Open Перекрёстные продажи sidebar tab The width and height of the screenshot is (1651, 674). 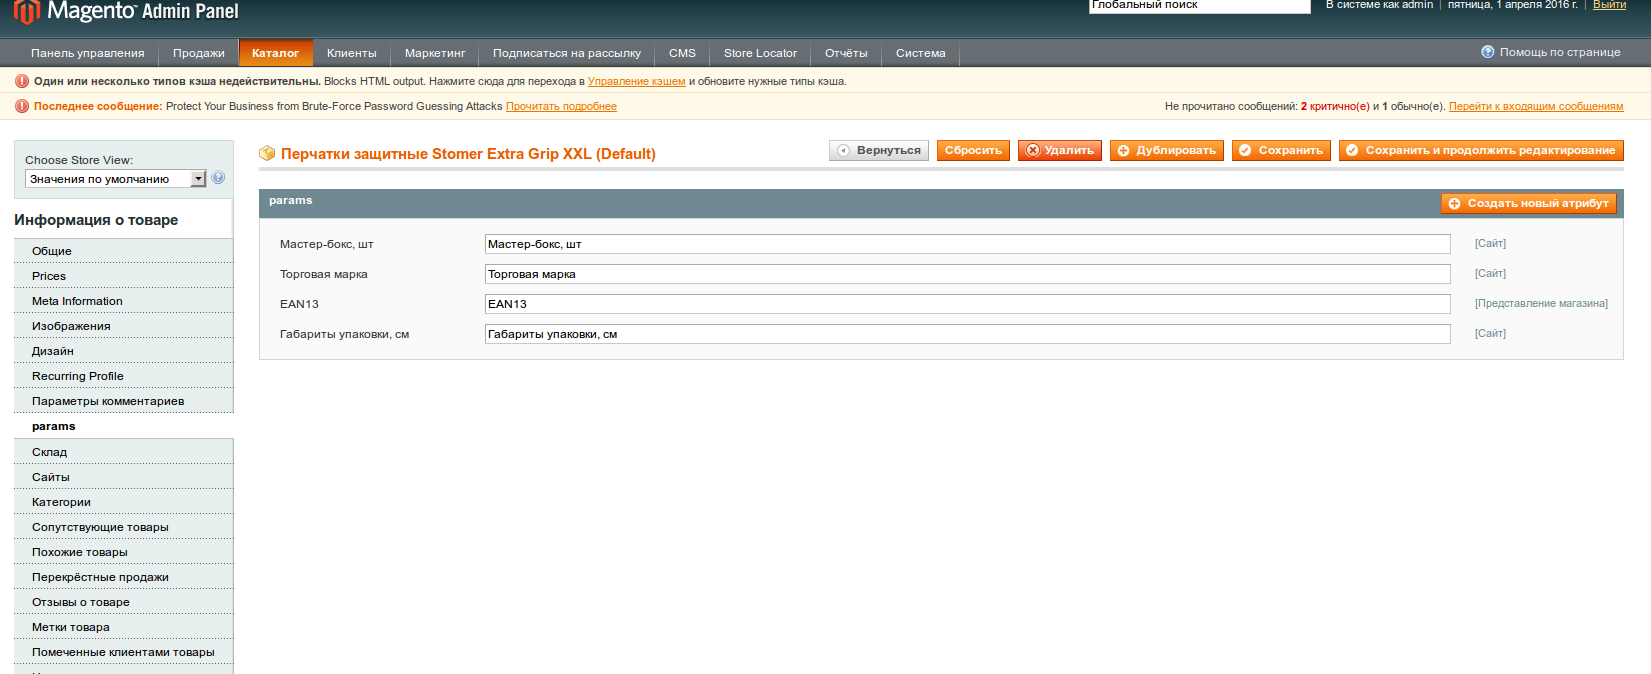(124, 577)
